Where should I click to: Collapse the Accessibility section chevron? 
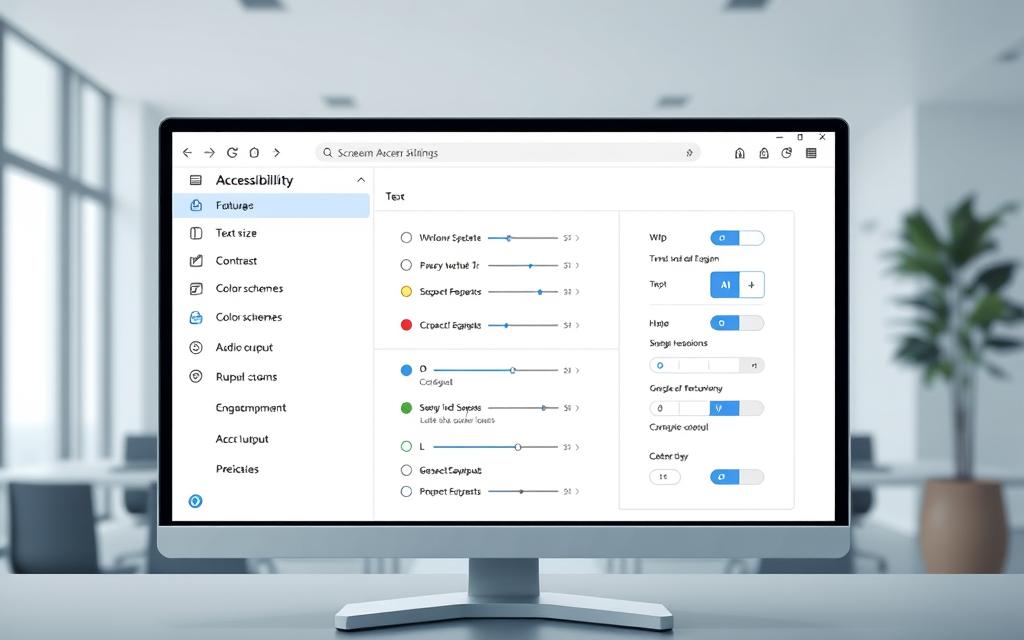pyautogui.click(x=361, y=180)
